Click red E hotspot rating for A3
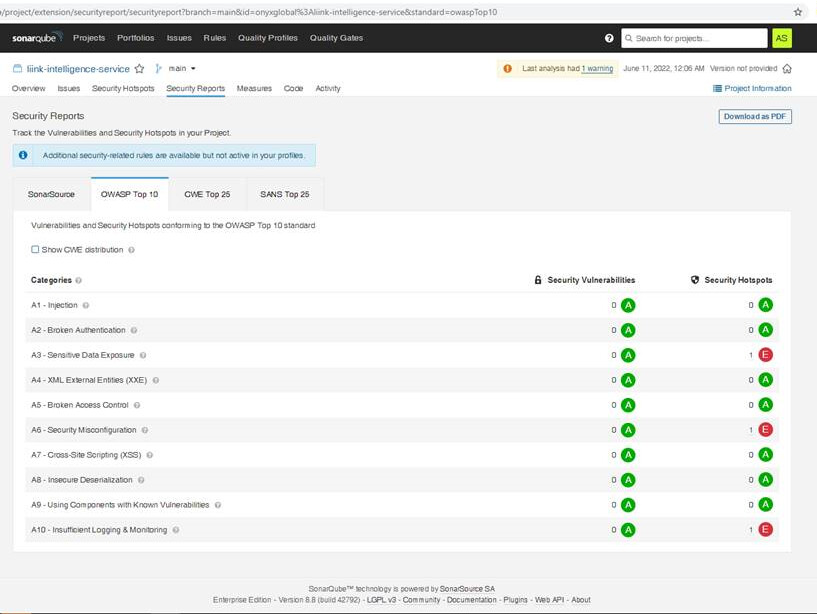The width and height of the screenshot is (817, 614). click(x=765, y=355)
